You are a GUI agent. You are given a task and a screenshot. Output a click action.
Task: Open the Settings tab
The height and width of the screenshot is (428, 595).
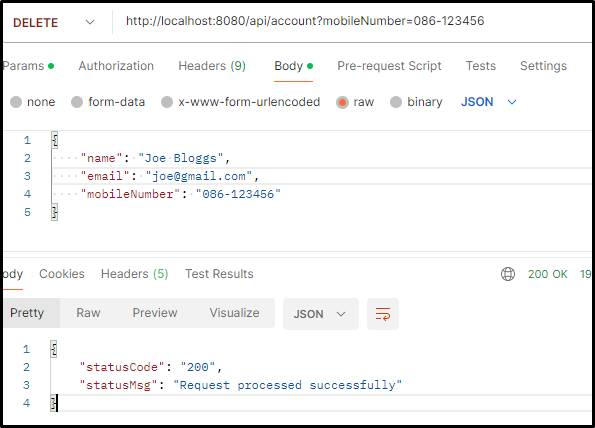click(x=543, y=66)
